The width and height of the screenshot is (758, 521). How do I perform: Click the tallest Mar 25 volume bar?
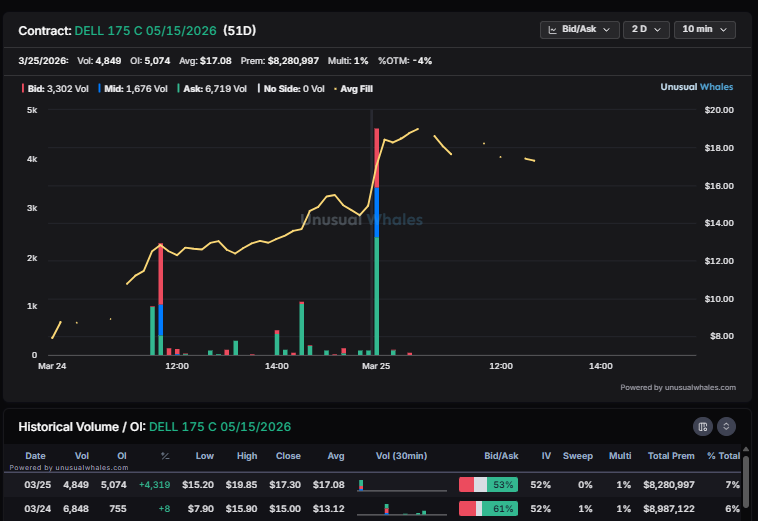click(377, 242)
